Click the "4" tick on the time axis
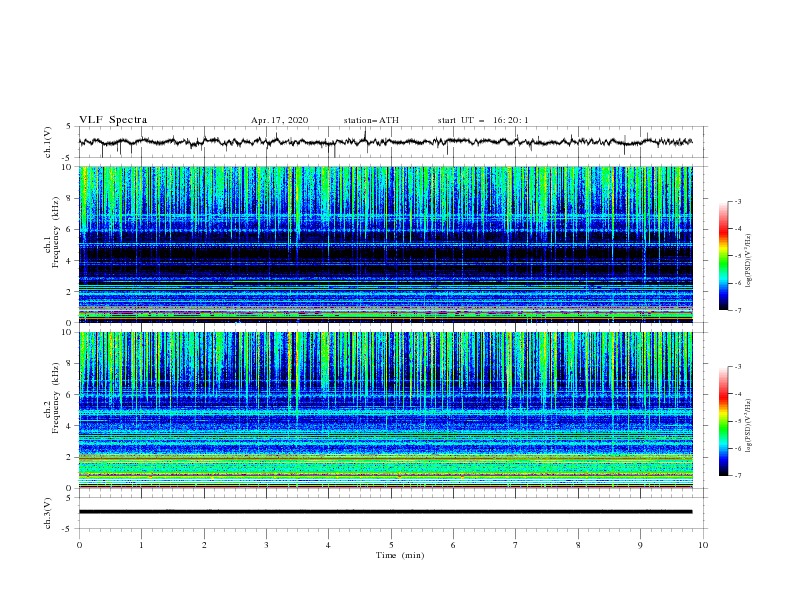792x612 pixels. click(x=328, y=545)
